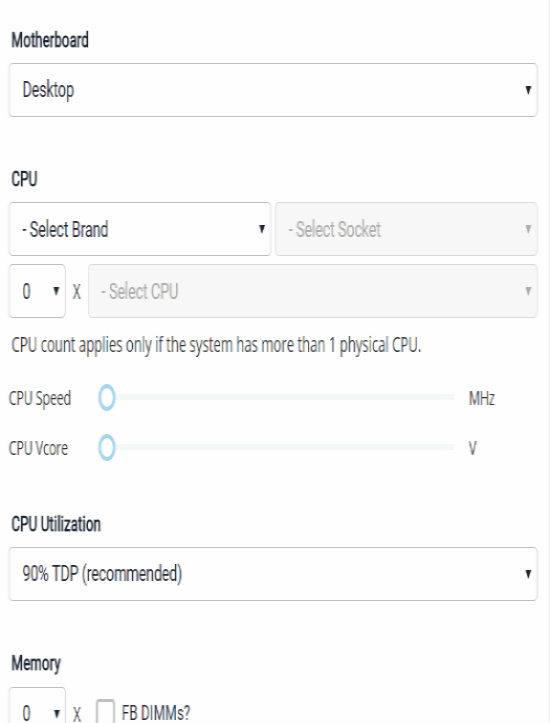The width and height of the screenshot is (550, 723).
Task: Open the CPU Utilization dropdown
Action: pos(273,574)
